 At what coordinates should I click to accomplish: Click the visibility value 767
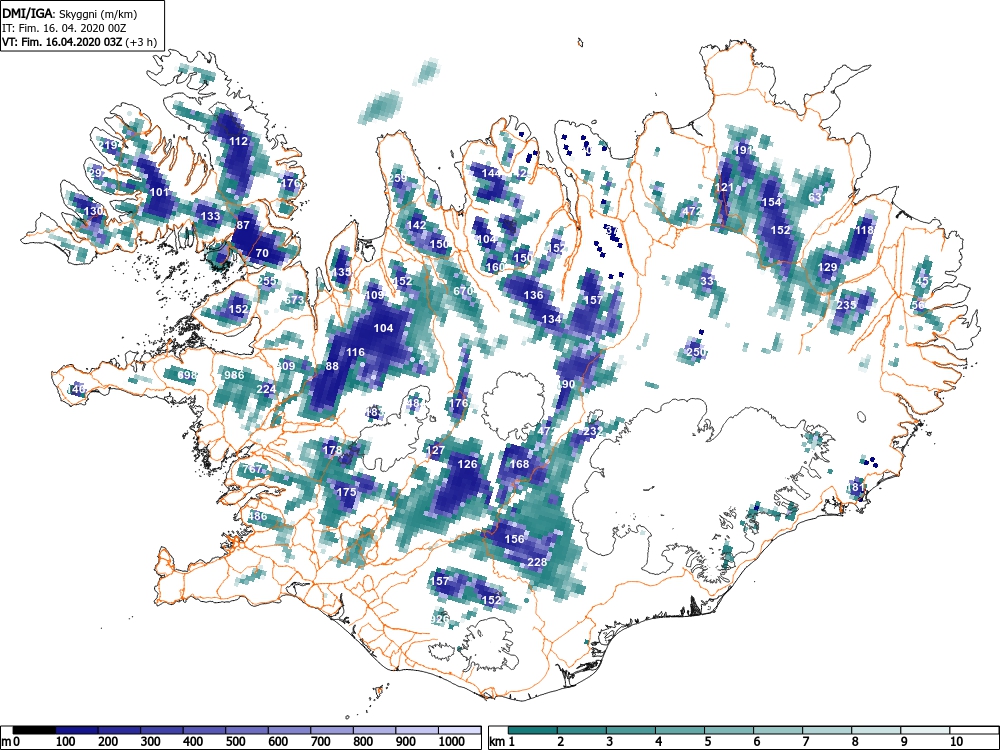click(x=252, y=469)
